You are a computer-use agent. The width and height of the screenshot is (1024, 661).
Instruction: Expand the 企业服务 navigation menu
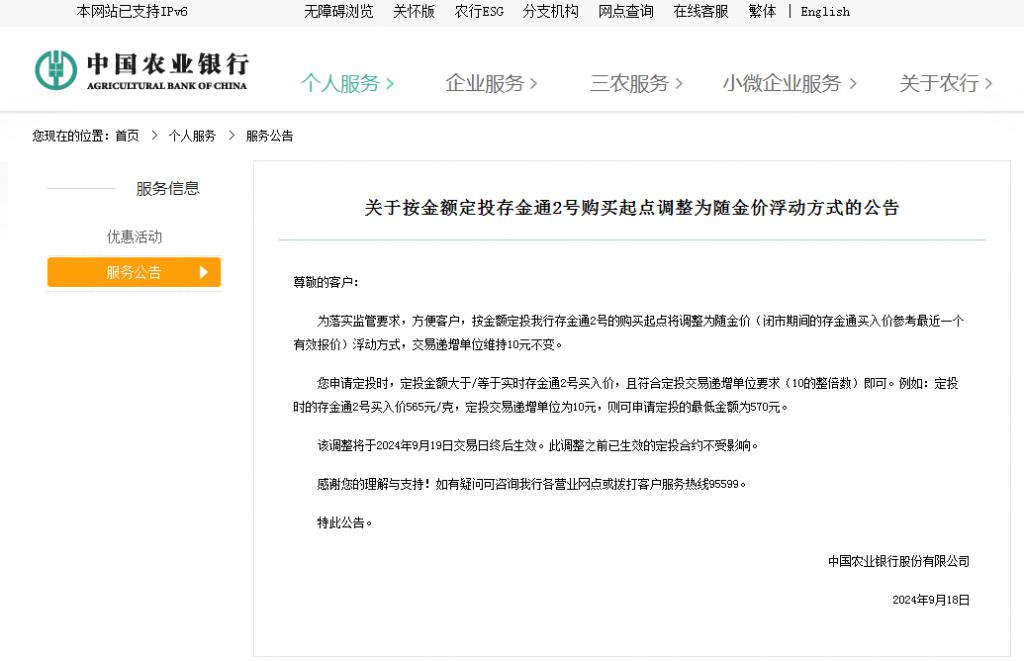(491, 84)
